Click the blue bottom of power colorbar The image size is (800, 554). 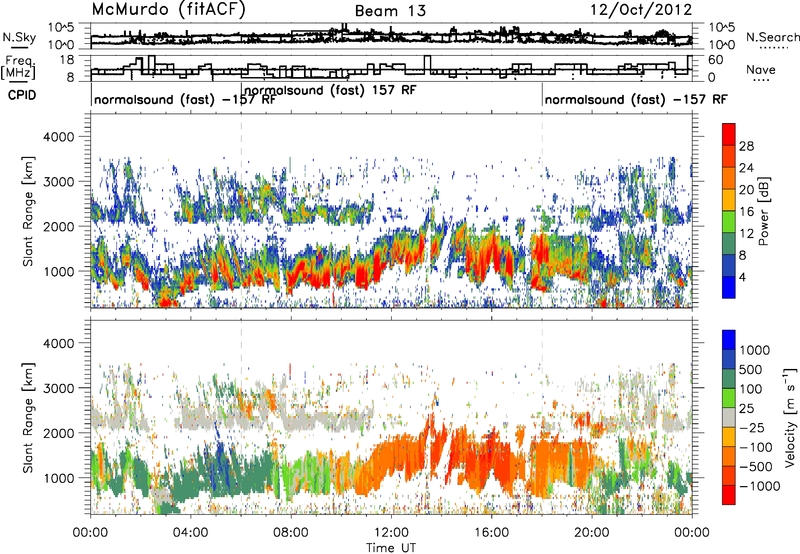click(729, 287)
